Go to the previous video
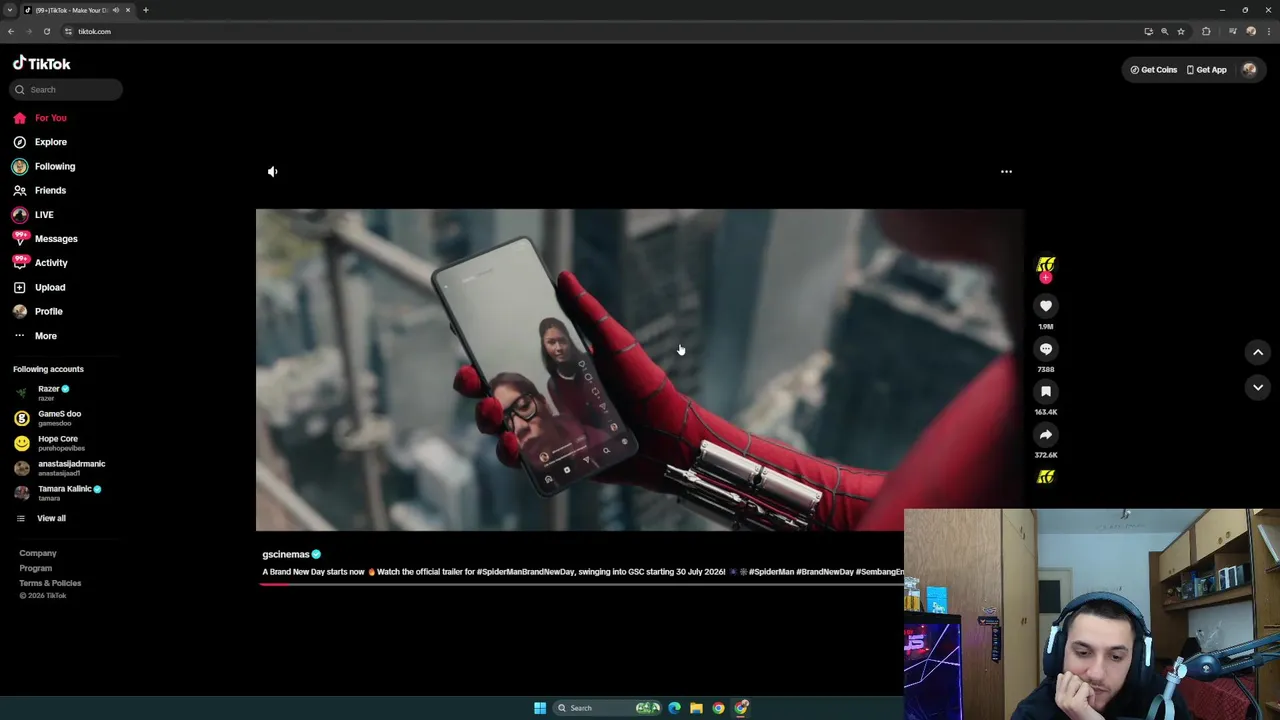 pyautogui.click(x=1258, y=352)
